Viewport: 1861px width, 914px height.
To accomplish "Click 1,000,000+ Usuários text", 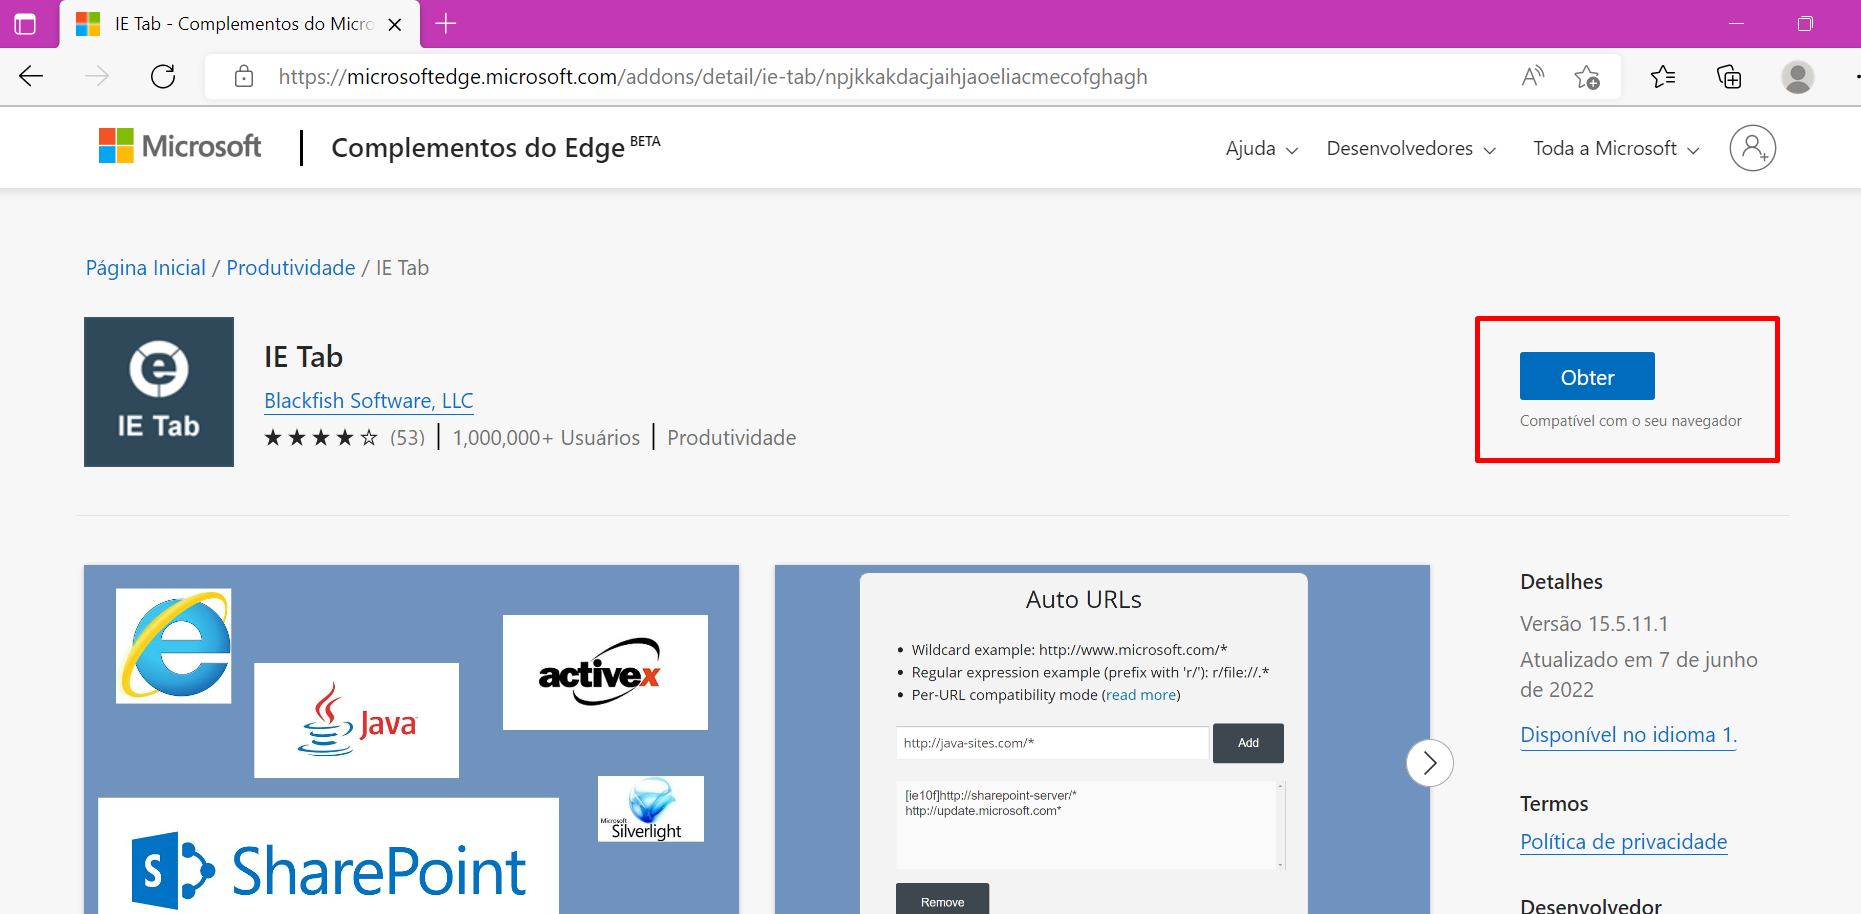I will (546, 438).
